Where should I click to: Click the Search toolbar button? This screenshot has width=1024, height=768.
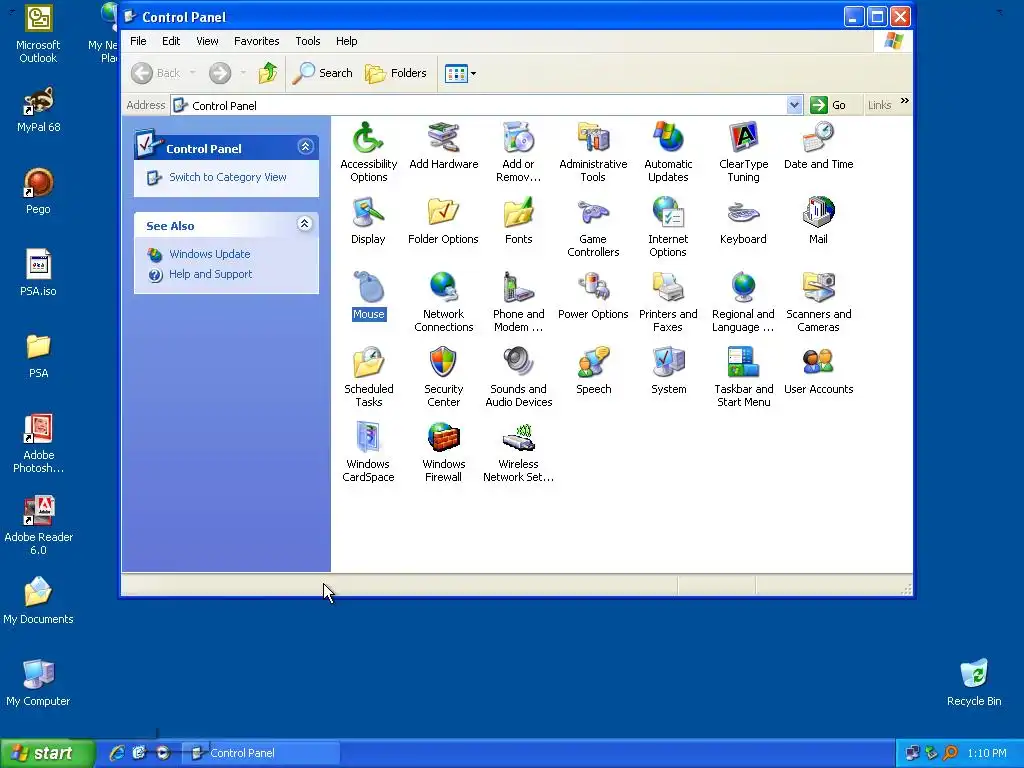click(323, 73)
